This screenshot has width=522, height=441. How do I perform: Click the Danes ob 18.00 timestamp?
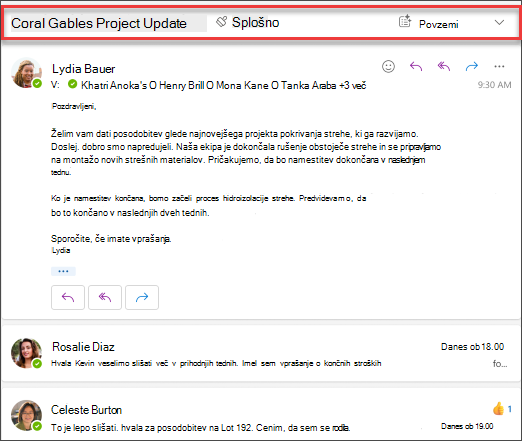point(472,347)
